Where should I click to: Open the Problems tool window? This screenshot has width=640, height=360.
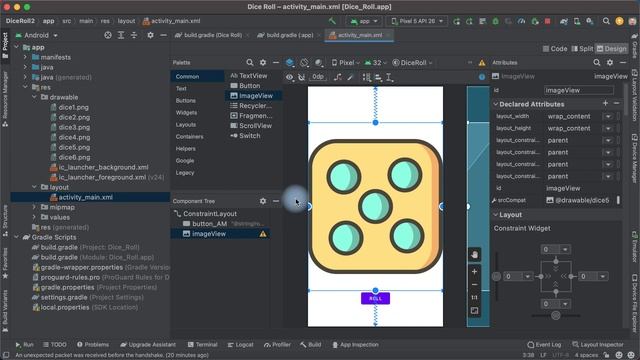[93, 344]
